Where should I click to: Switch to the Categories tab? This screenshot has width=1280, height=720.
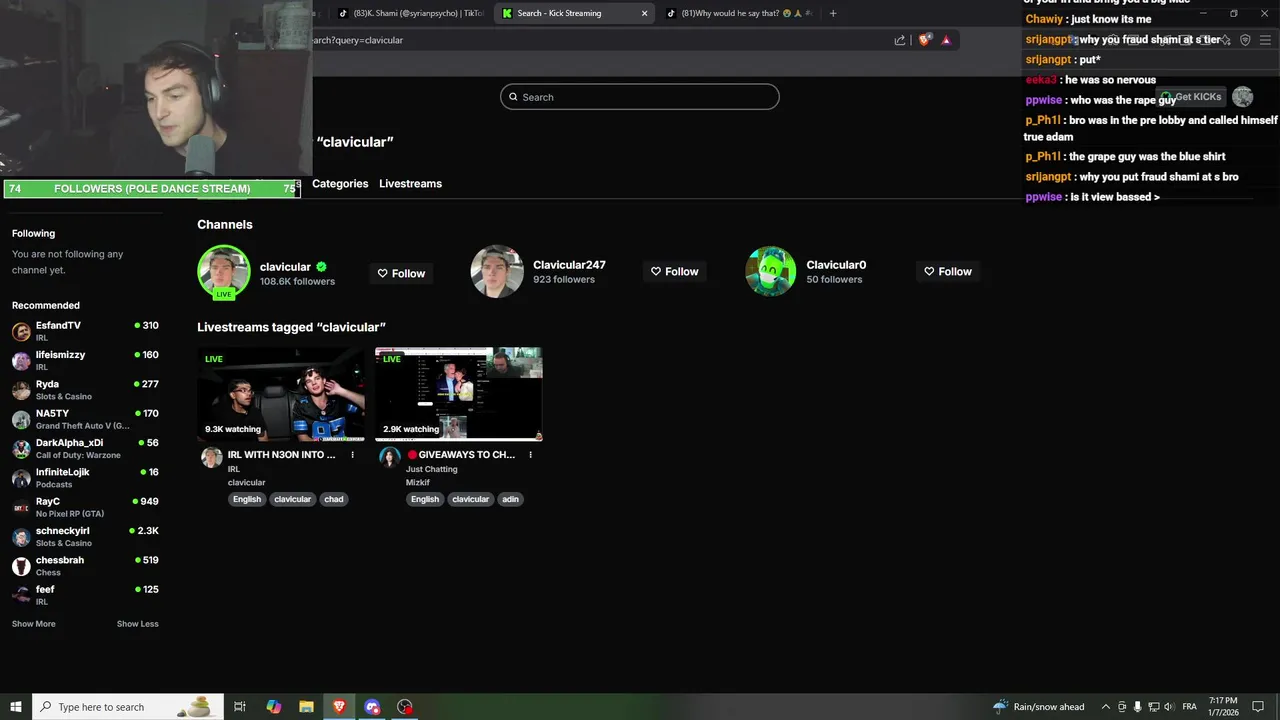tap(340, 184)
